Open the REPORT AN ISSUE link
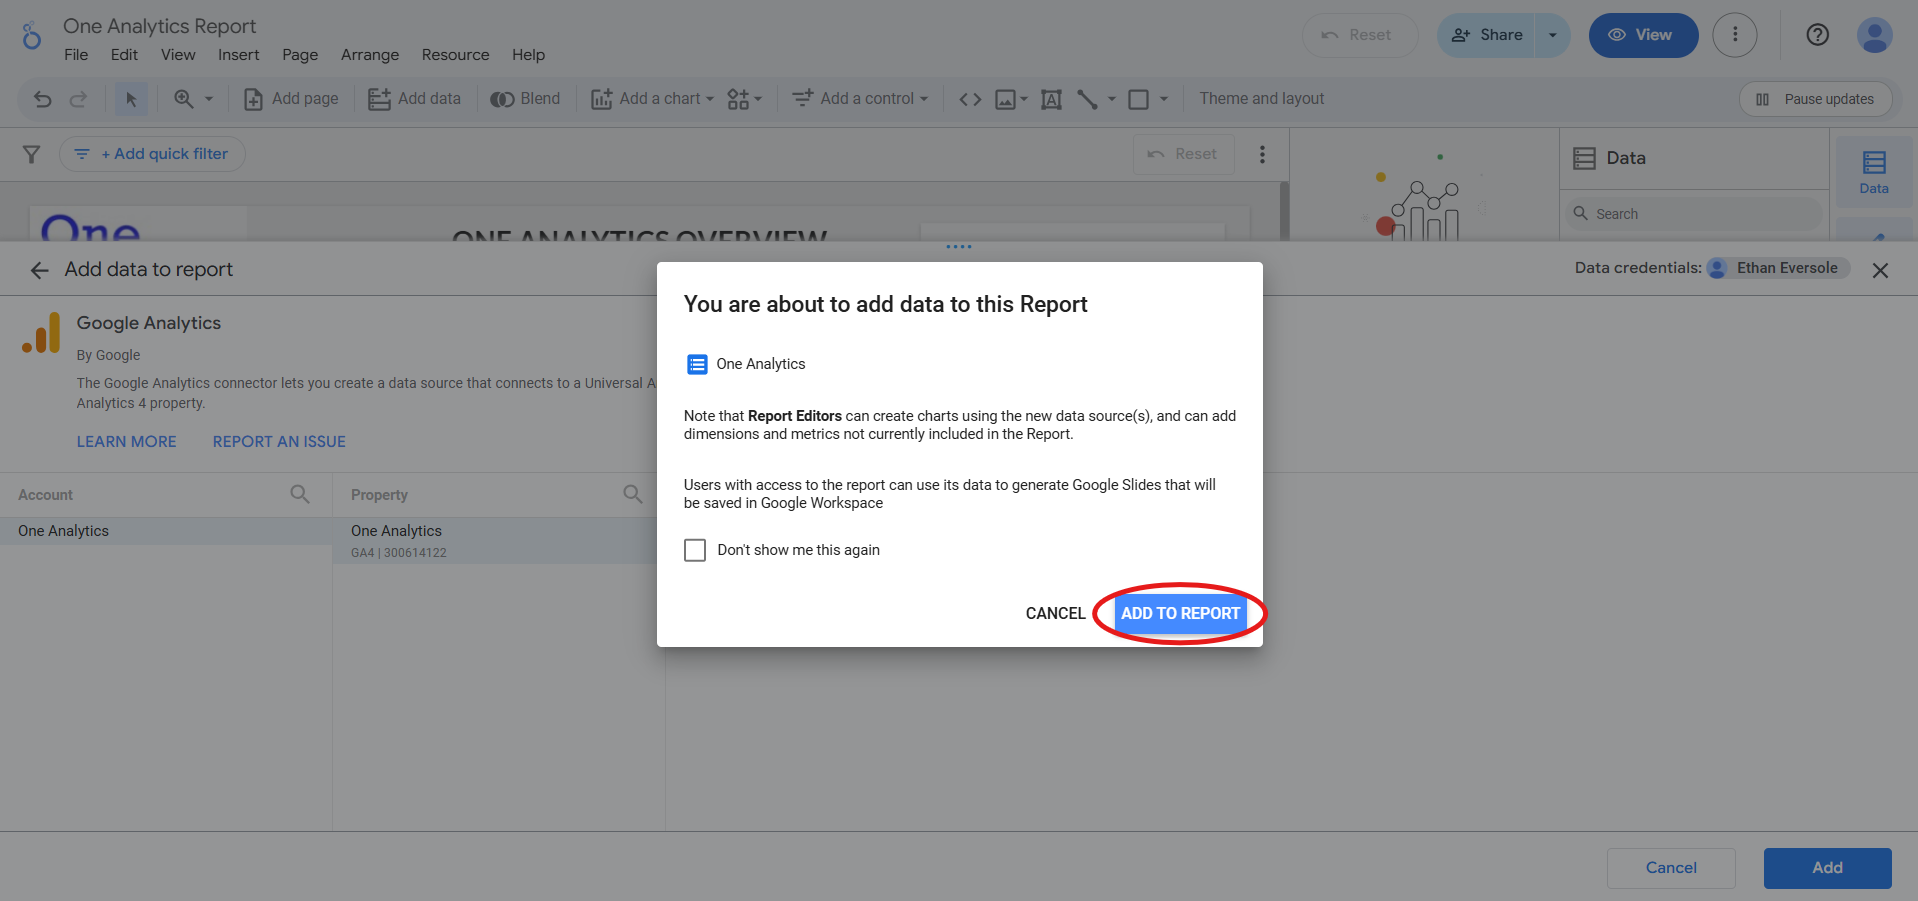The image size is (1918, 901). pyautogui.click(x=279, y=442)
